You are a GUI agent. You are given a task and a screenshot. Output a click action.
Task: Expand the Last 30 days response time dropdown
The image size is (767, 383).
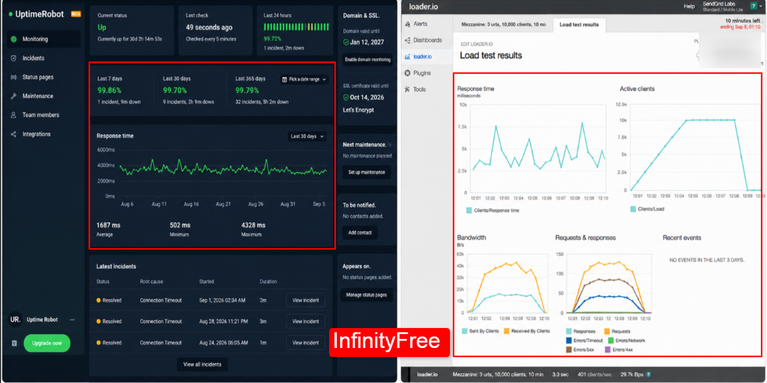307,136
